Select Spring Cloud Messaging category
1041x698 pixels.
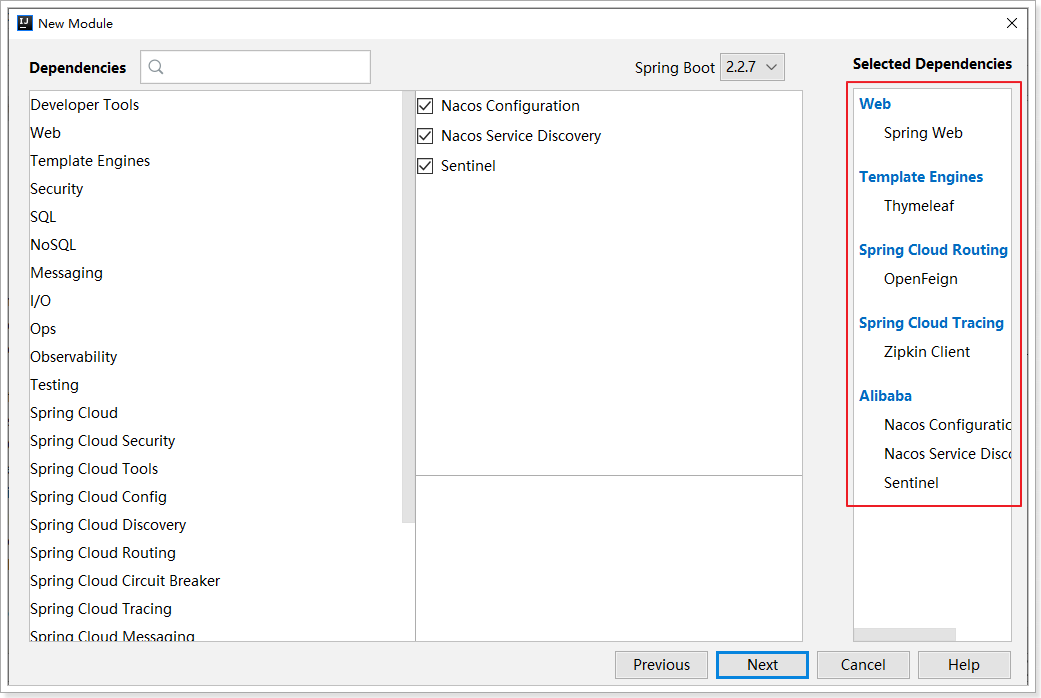pos(112,636)
